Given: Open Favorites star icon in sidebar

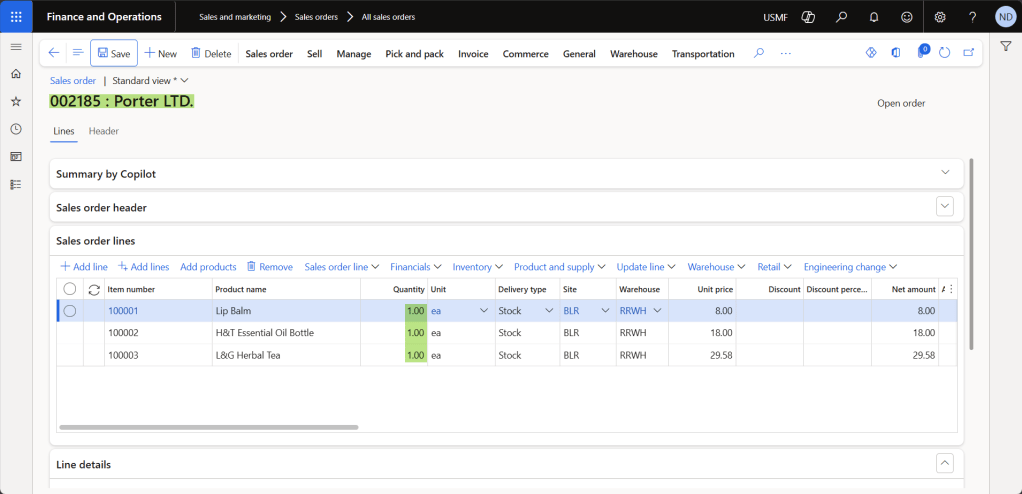Looking at the screenshot, I should tap(15, 101).
